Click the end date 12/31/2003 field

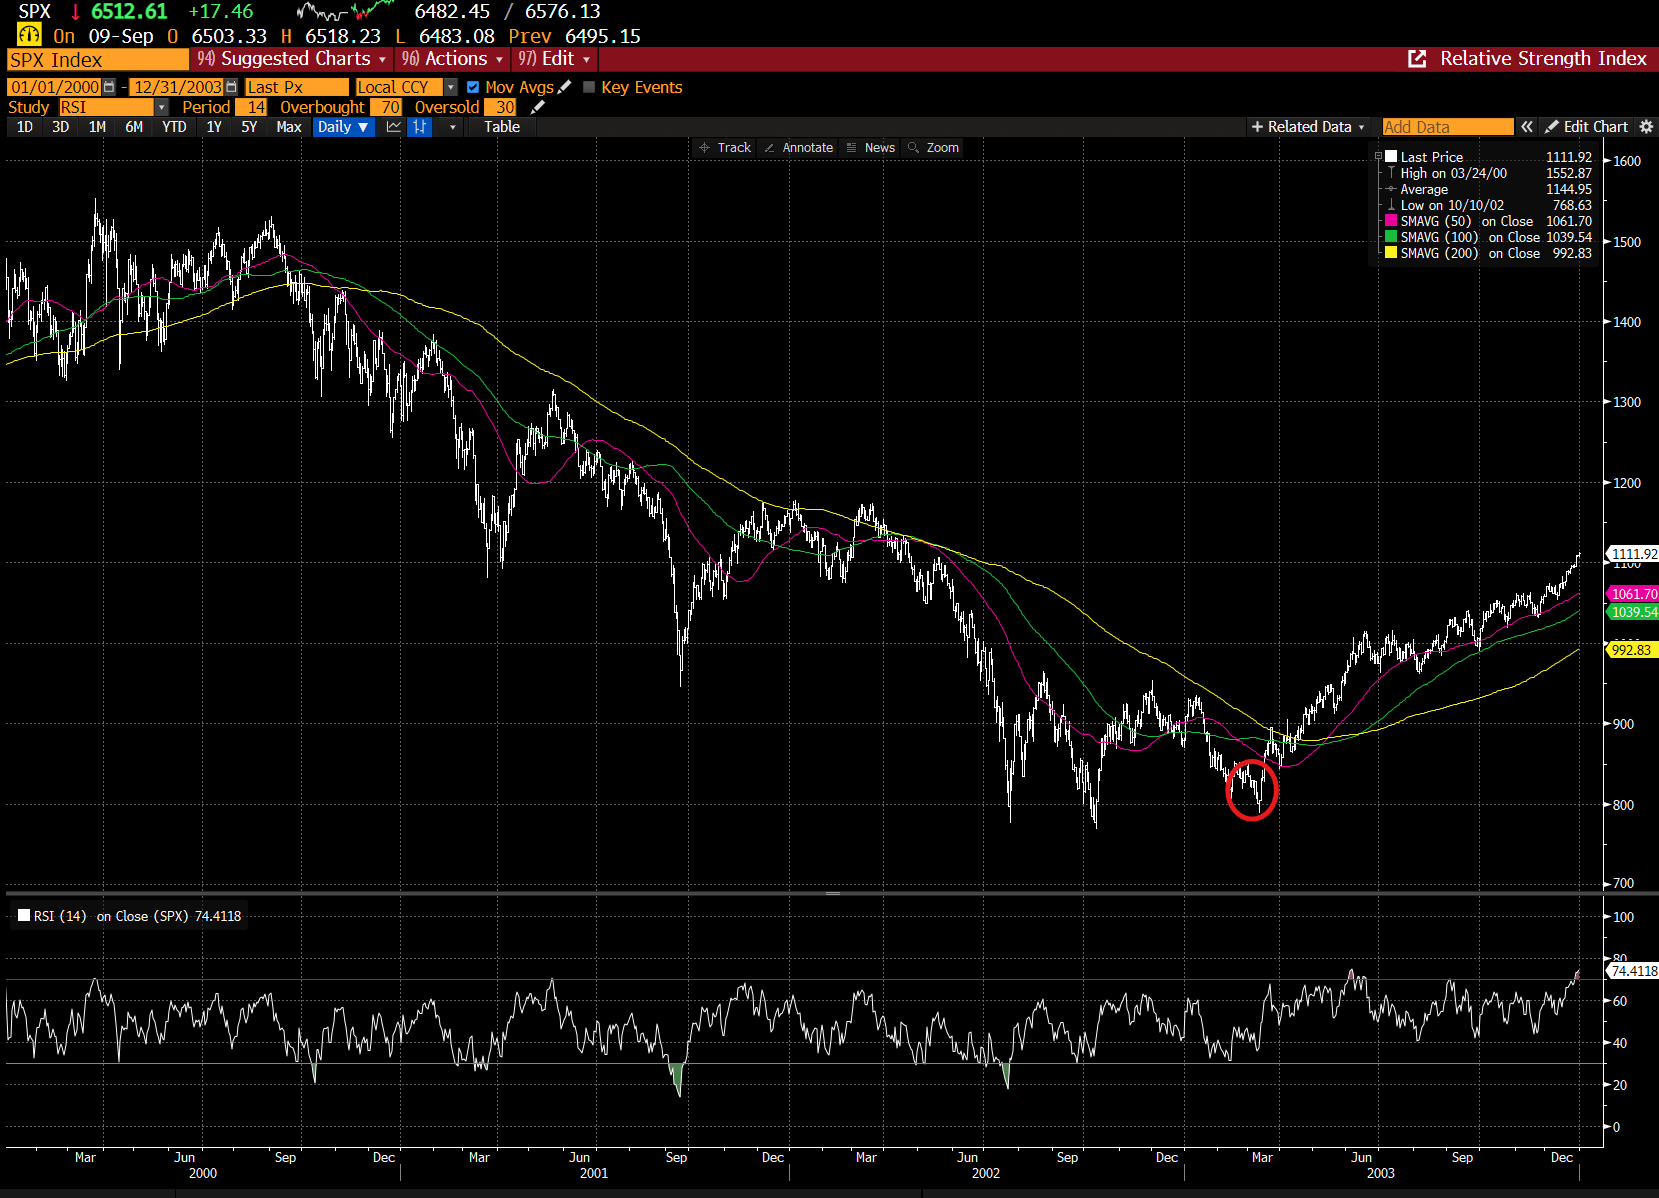[x=178, y=87]
